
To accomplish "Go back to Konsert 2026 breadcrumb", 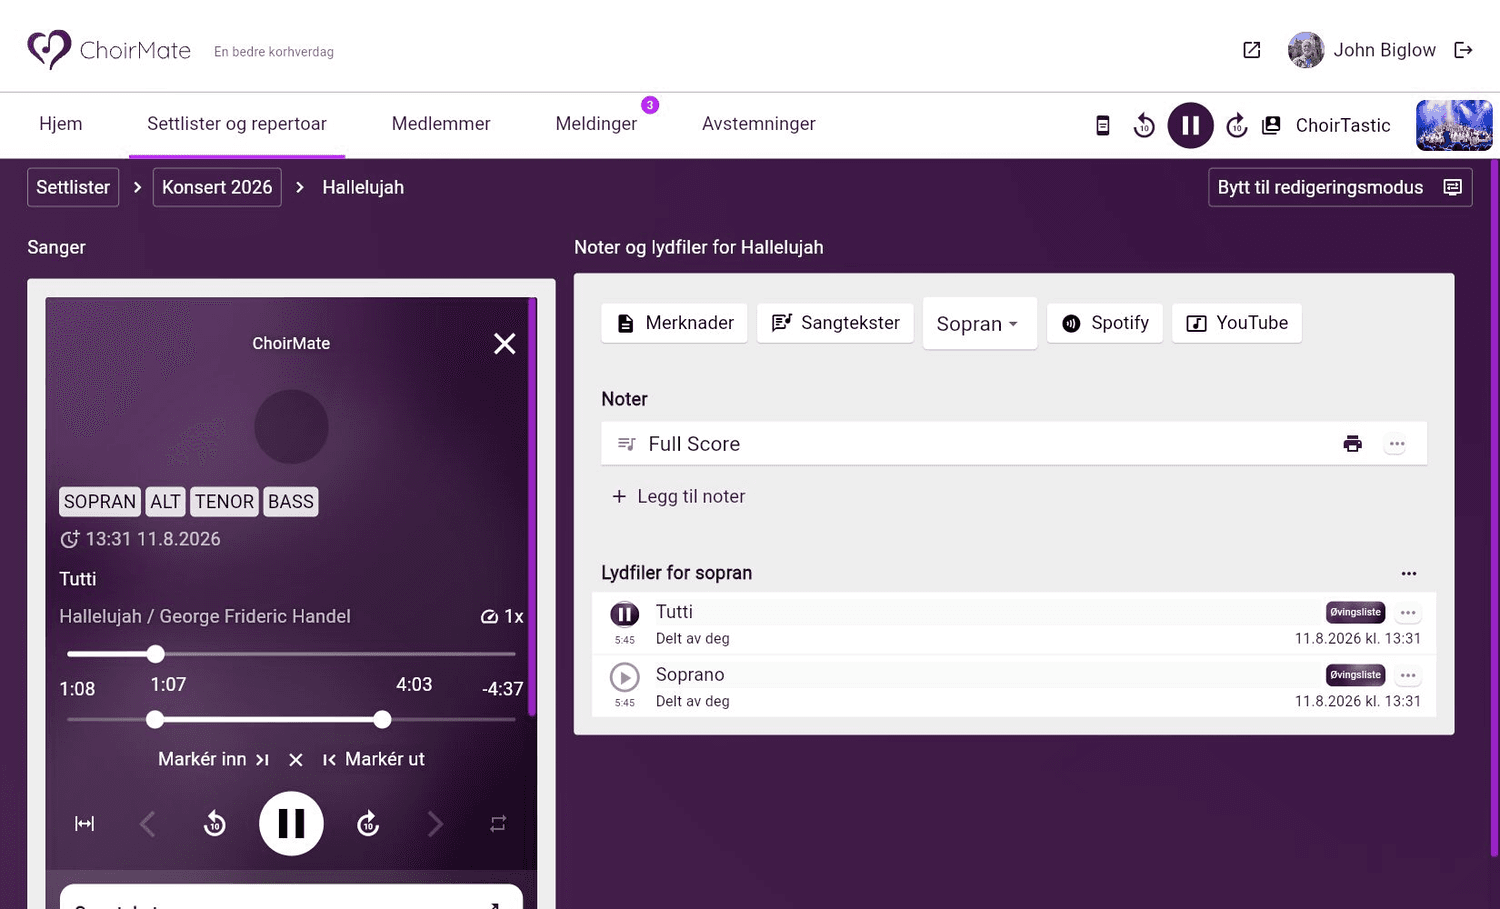I will click(x=217, y=187).
